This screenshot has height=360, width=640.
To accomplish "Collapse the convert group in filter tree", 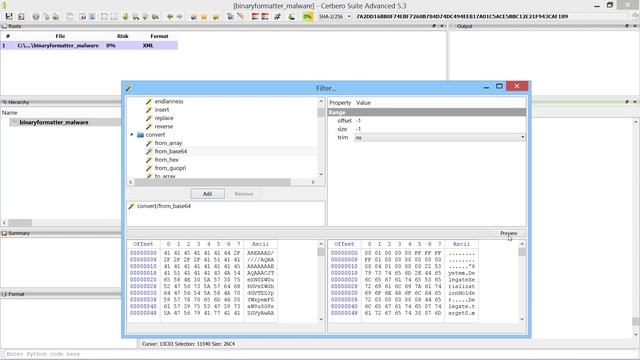I will click(x=132, y=135).
